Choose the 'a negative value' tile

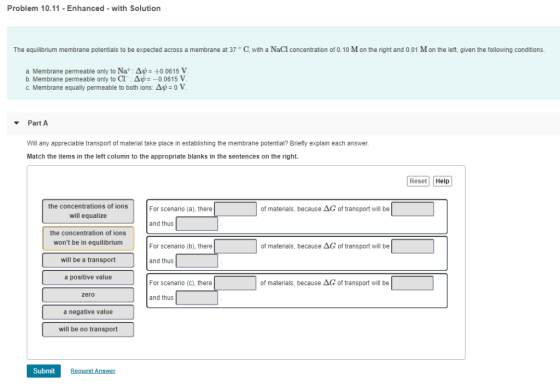pos(88,312)
